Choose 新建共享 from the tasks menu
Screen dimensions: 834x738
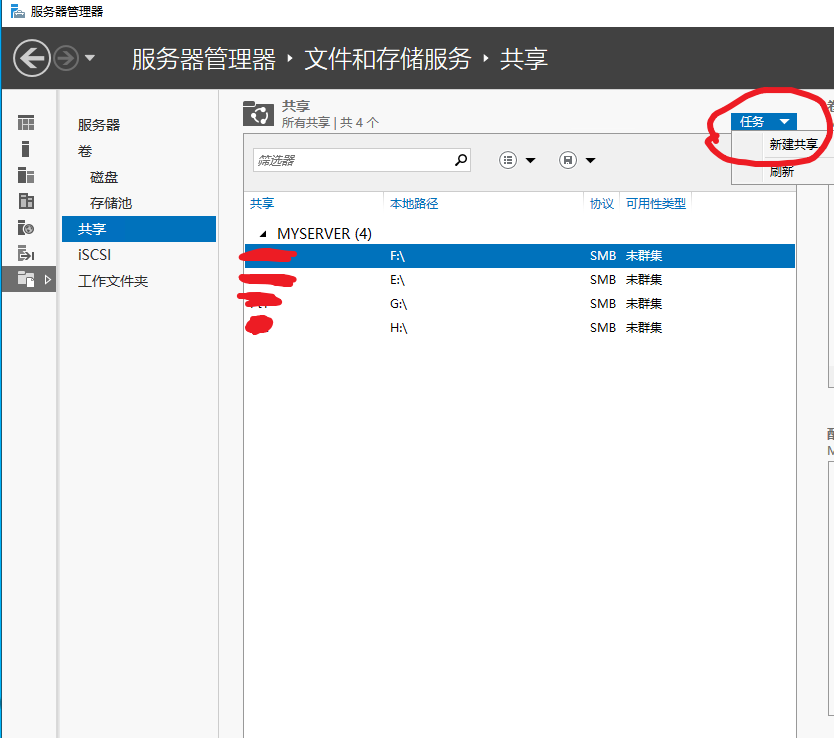(793, 145)
